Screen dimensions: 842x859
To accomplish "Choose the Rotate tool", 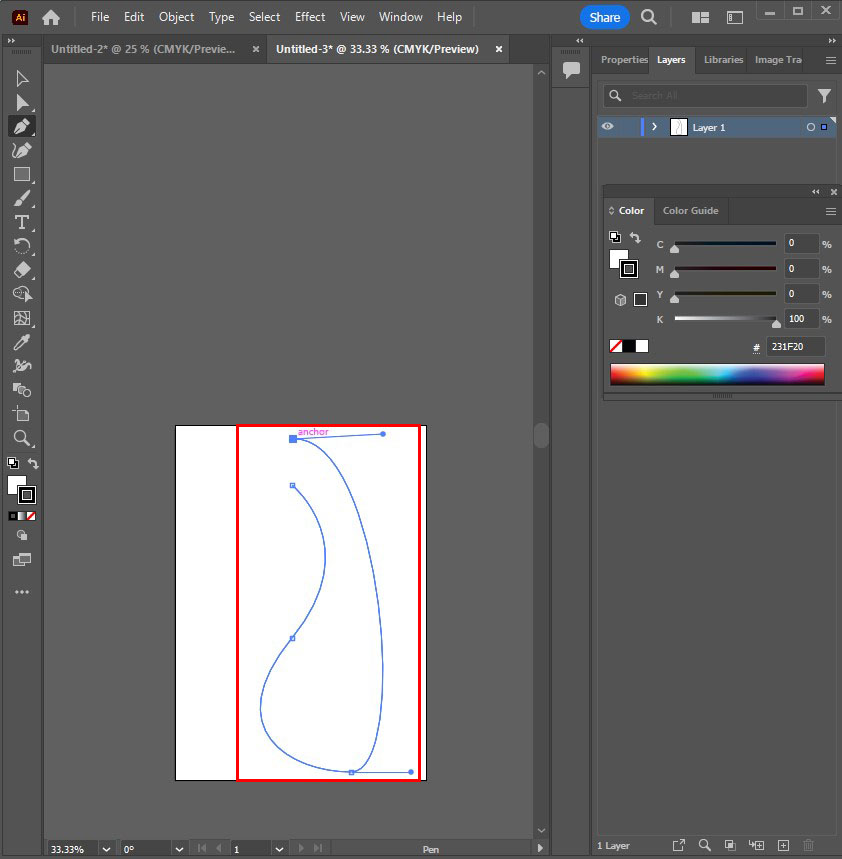I will (22, 246).
